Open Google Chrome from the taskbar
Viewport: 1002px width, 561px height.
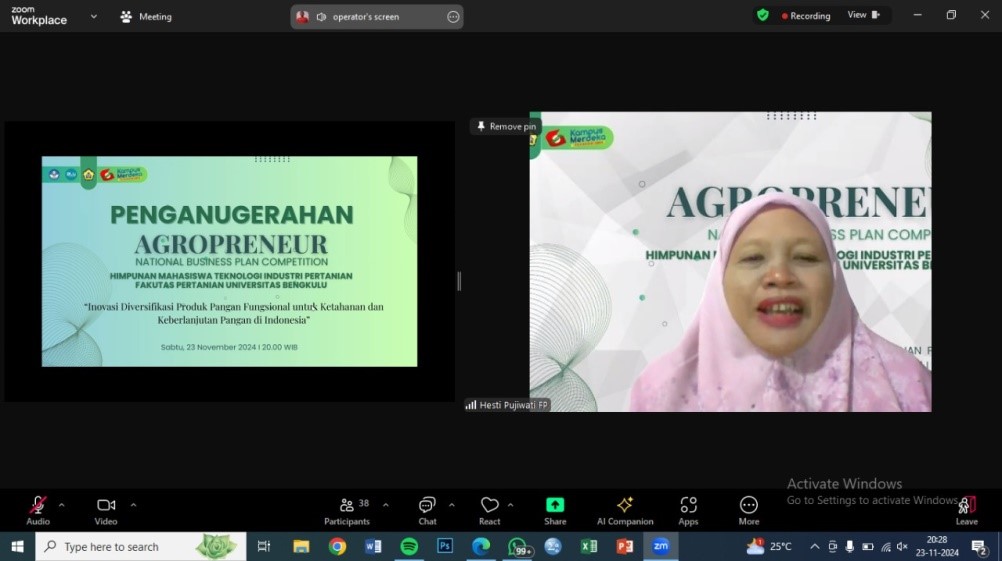[337, 546]
